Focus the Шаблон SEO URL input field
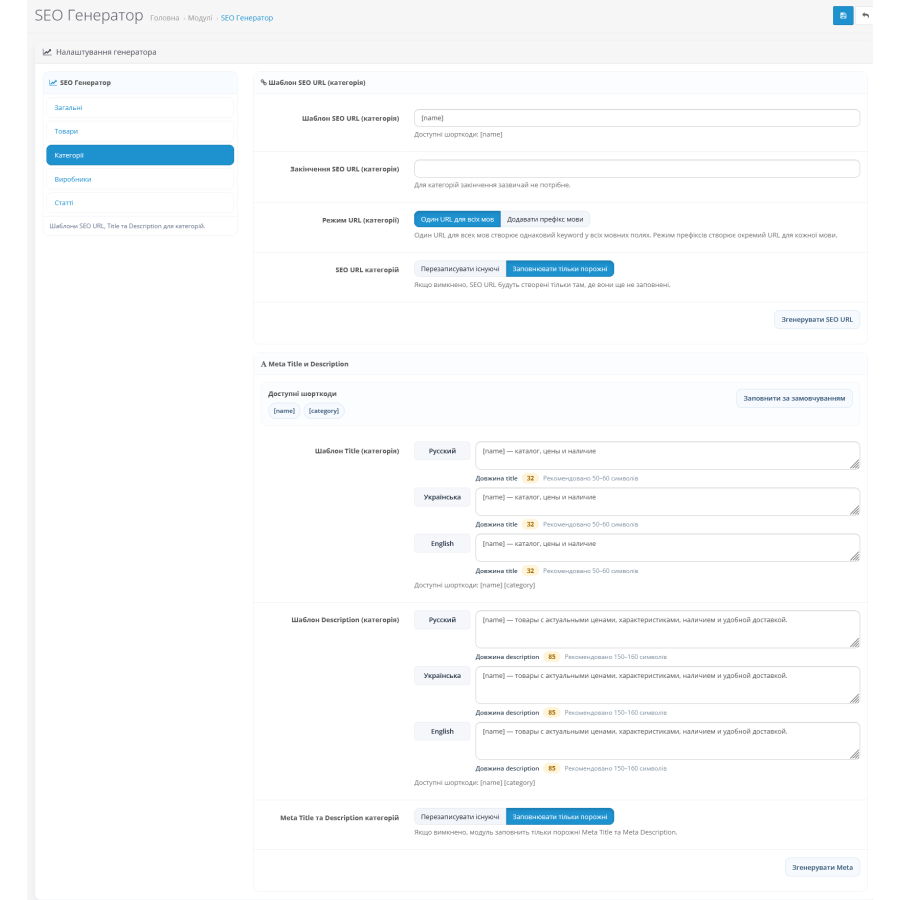The height and width of the screenshot is (900, 900). 637,118
